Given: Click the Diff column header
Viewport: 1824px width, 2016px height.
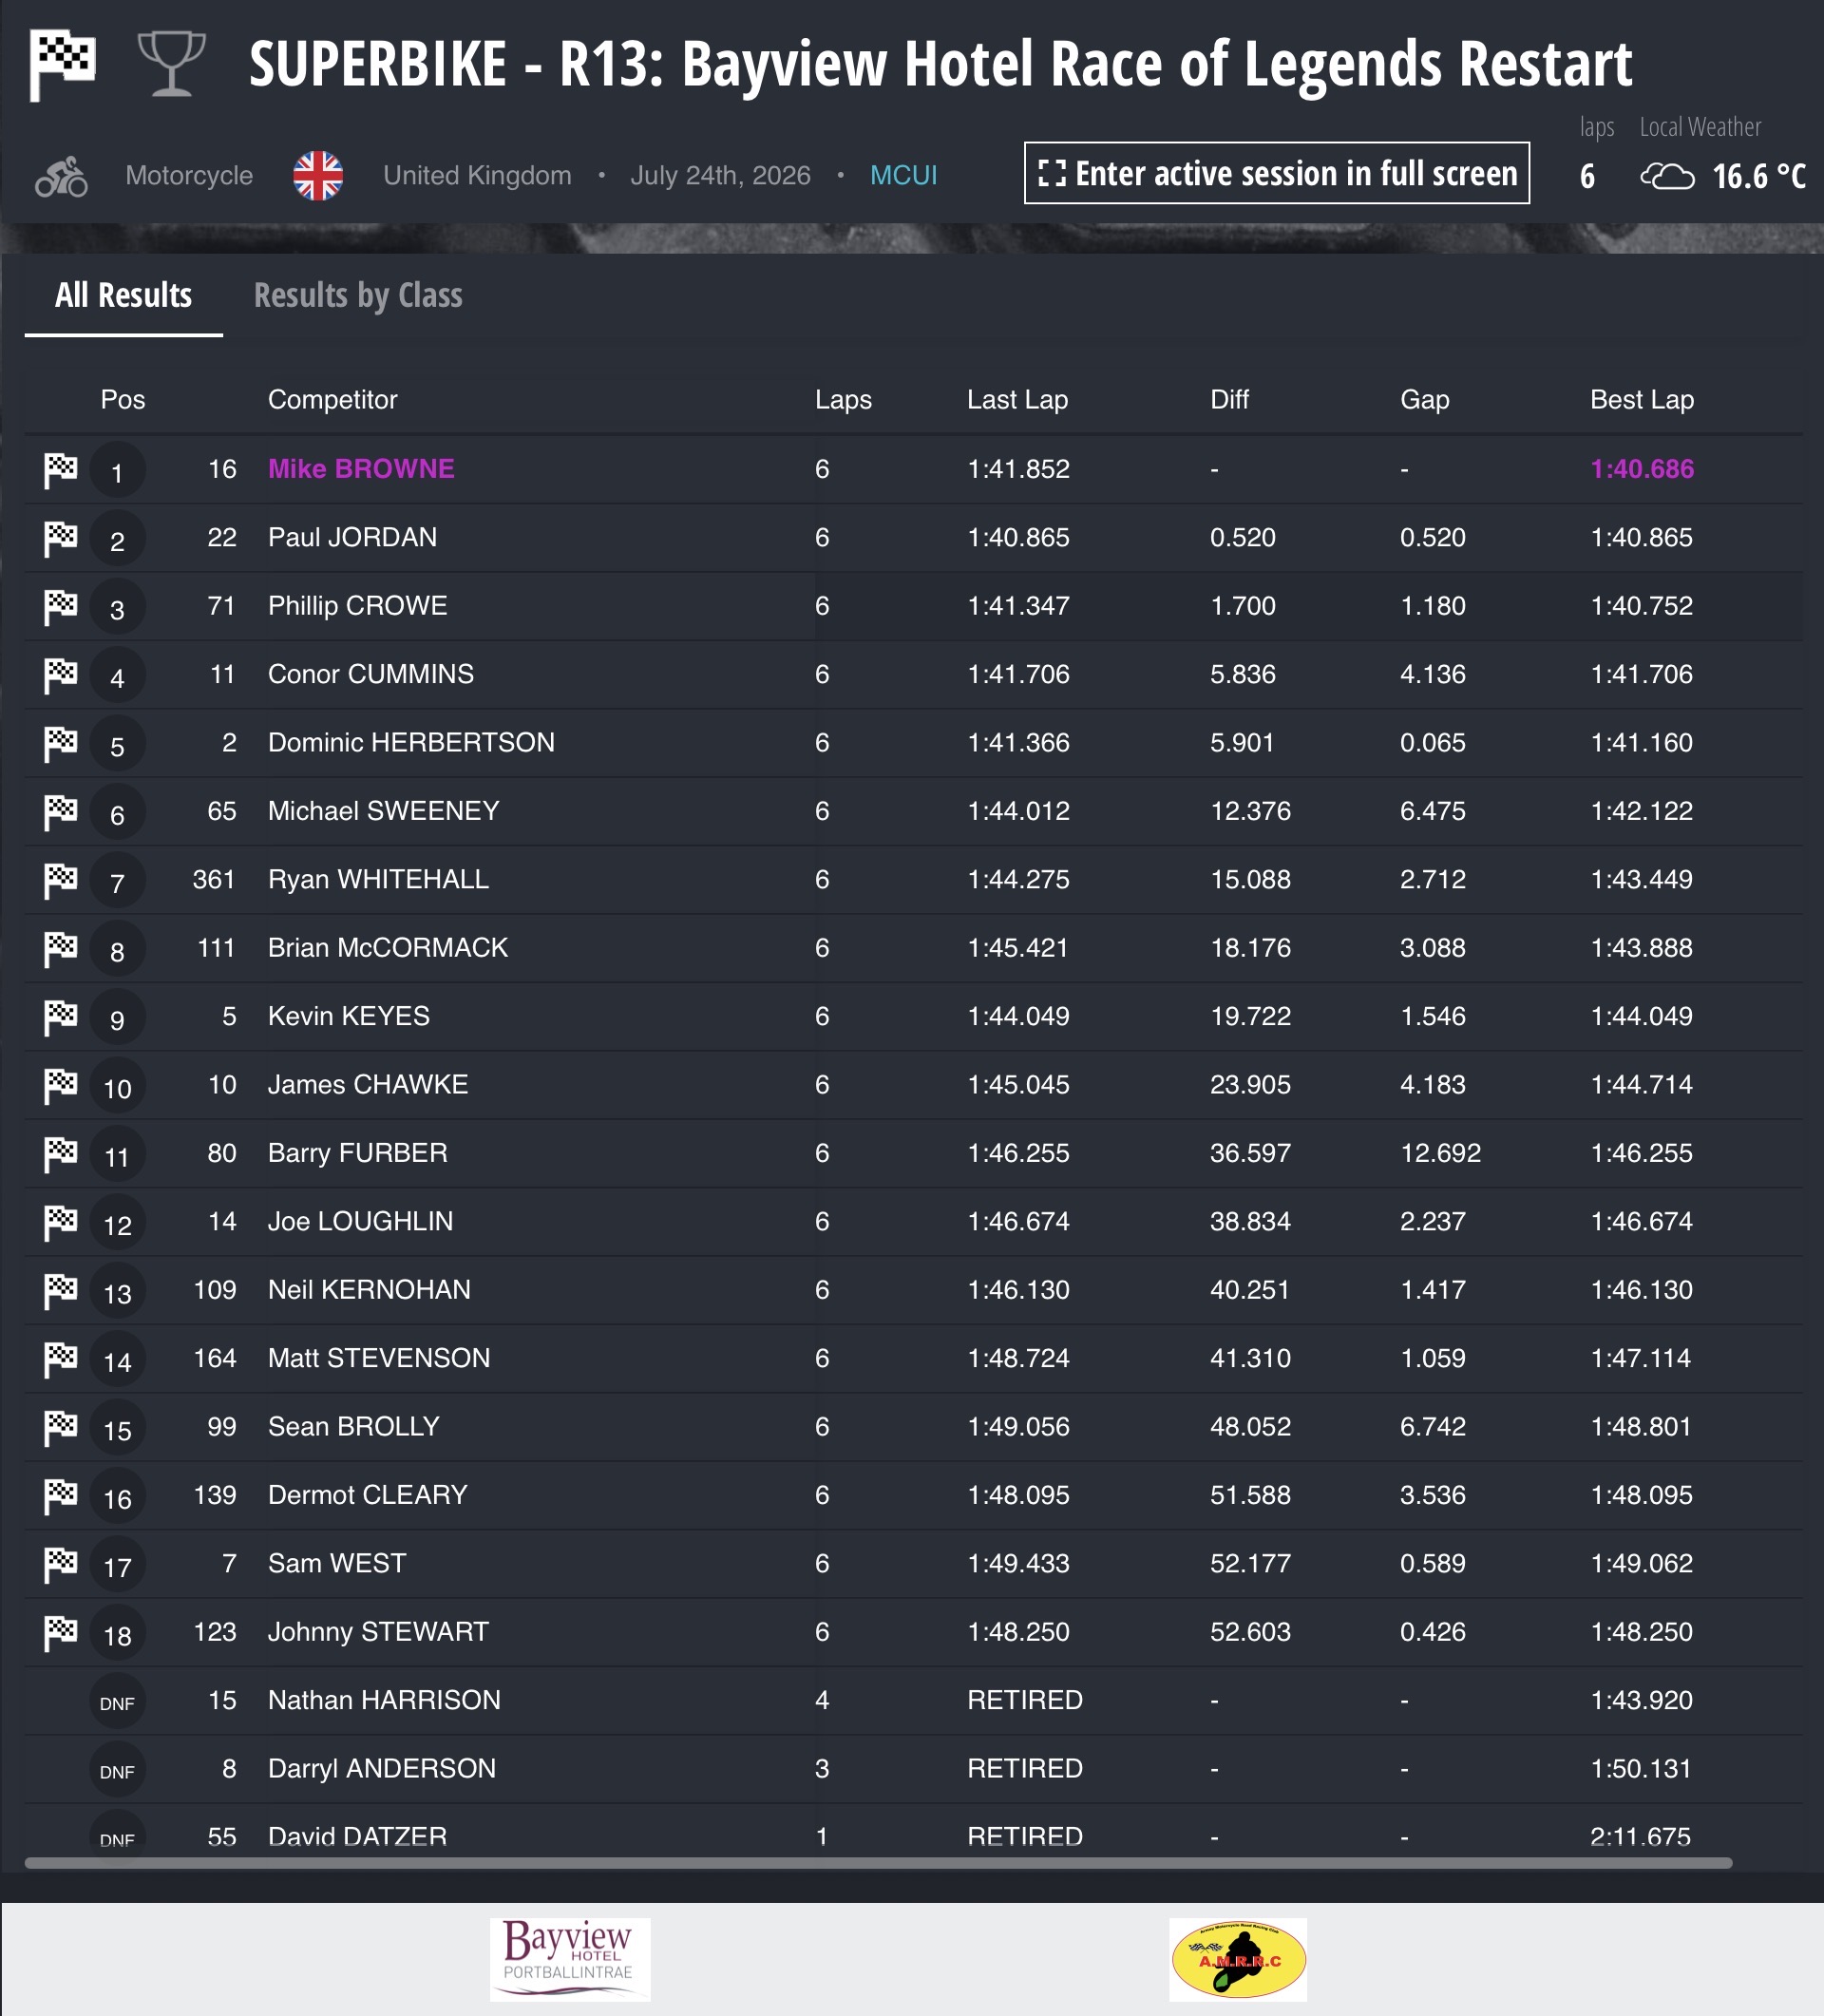Looking at the screenshot, I should (1229, 400).
